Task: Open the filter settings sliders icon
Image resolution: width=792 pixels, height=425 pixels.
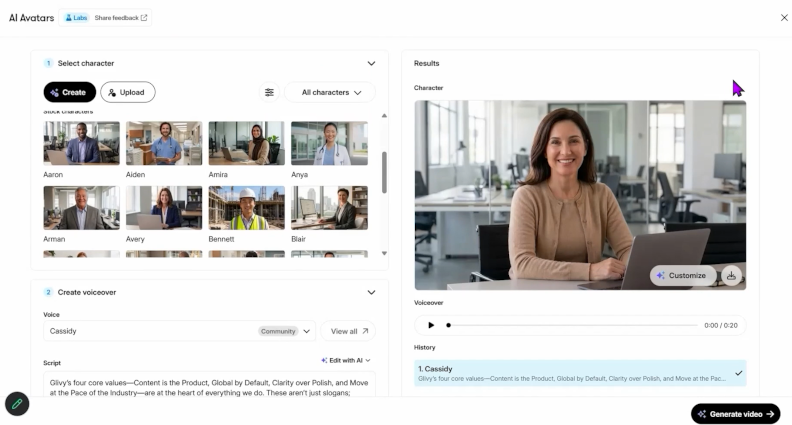Action: [269, 92]
